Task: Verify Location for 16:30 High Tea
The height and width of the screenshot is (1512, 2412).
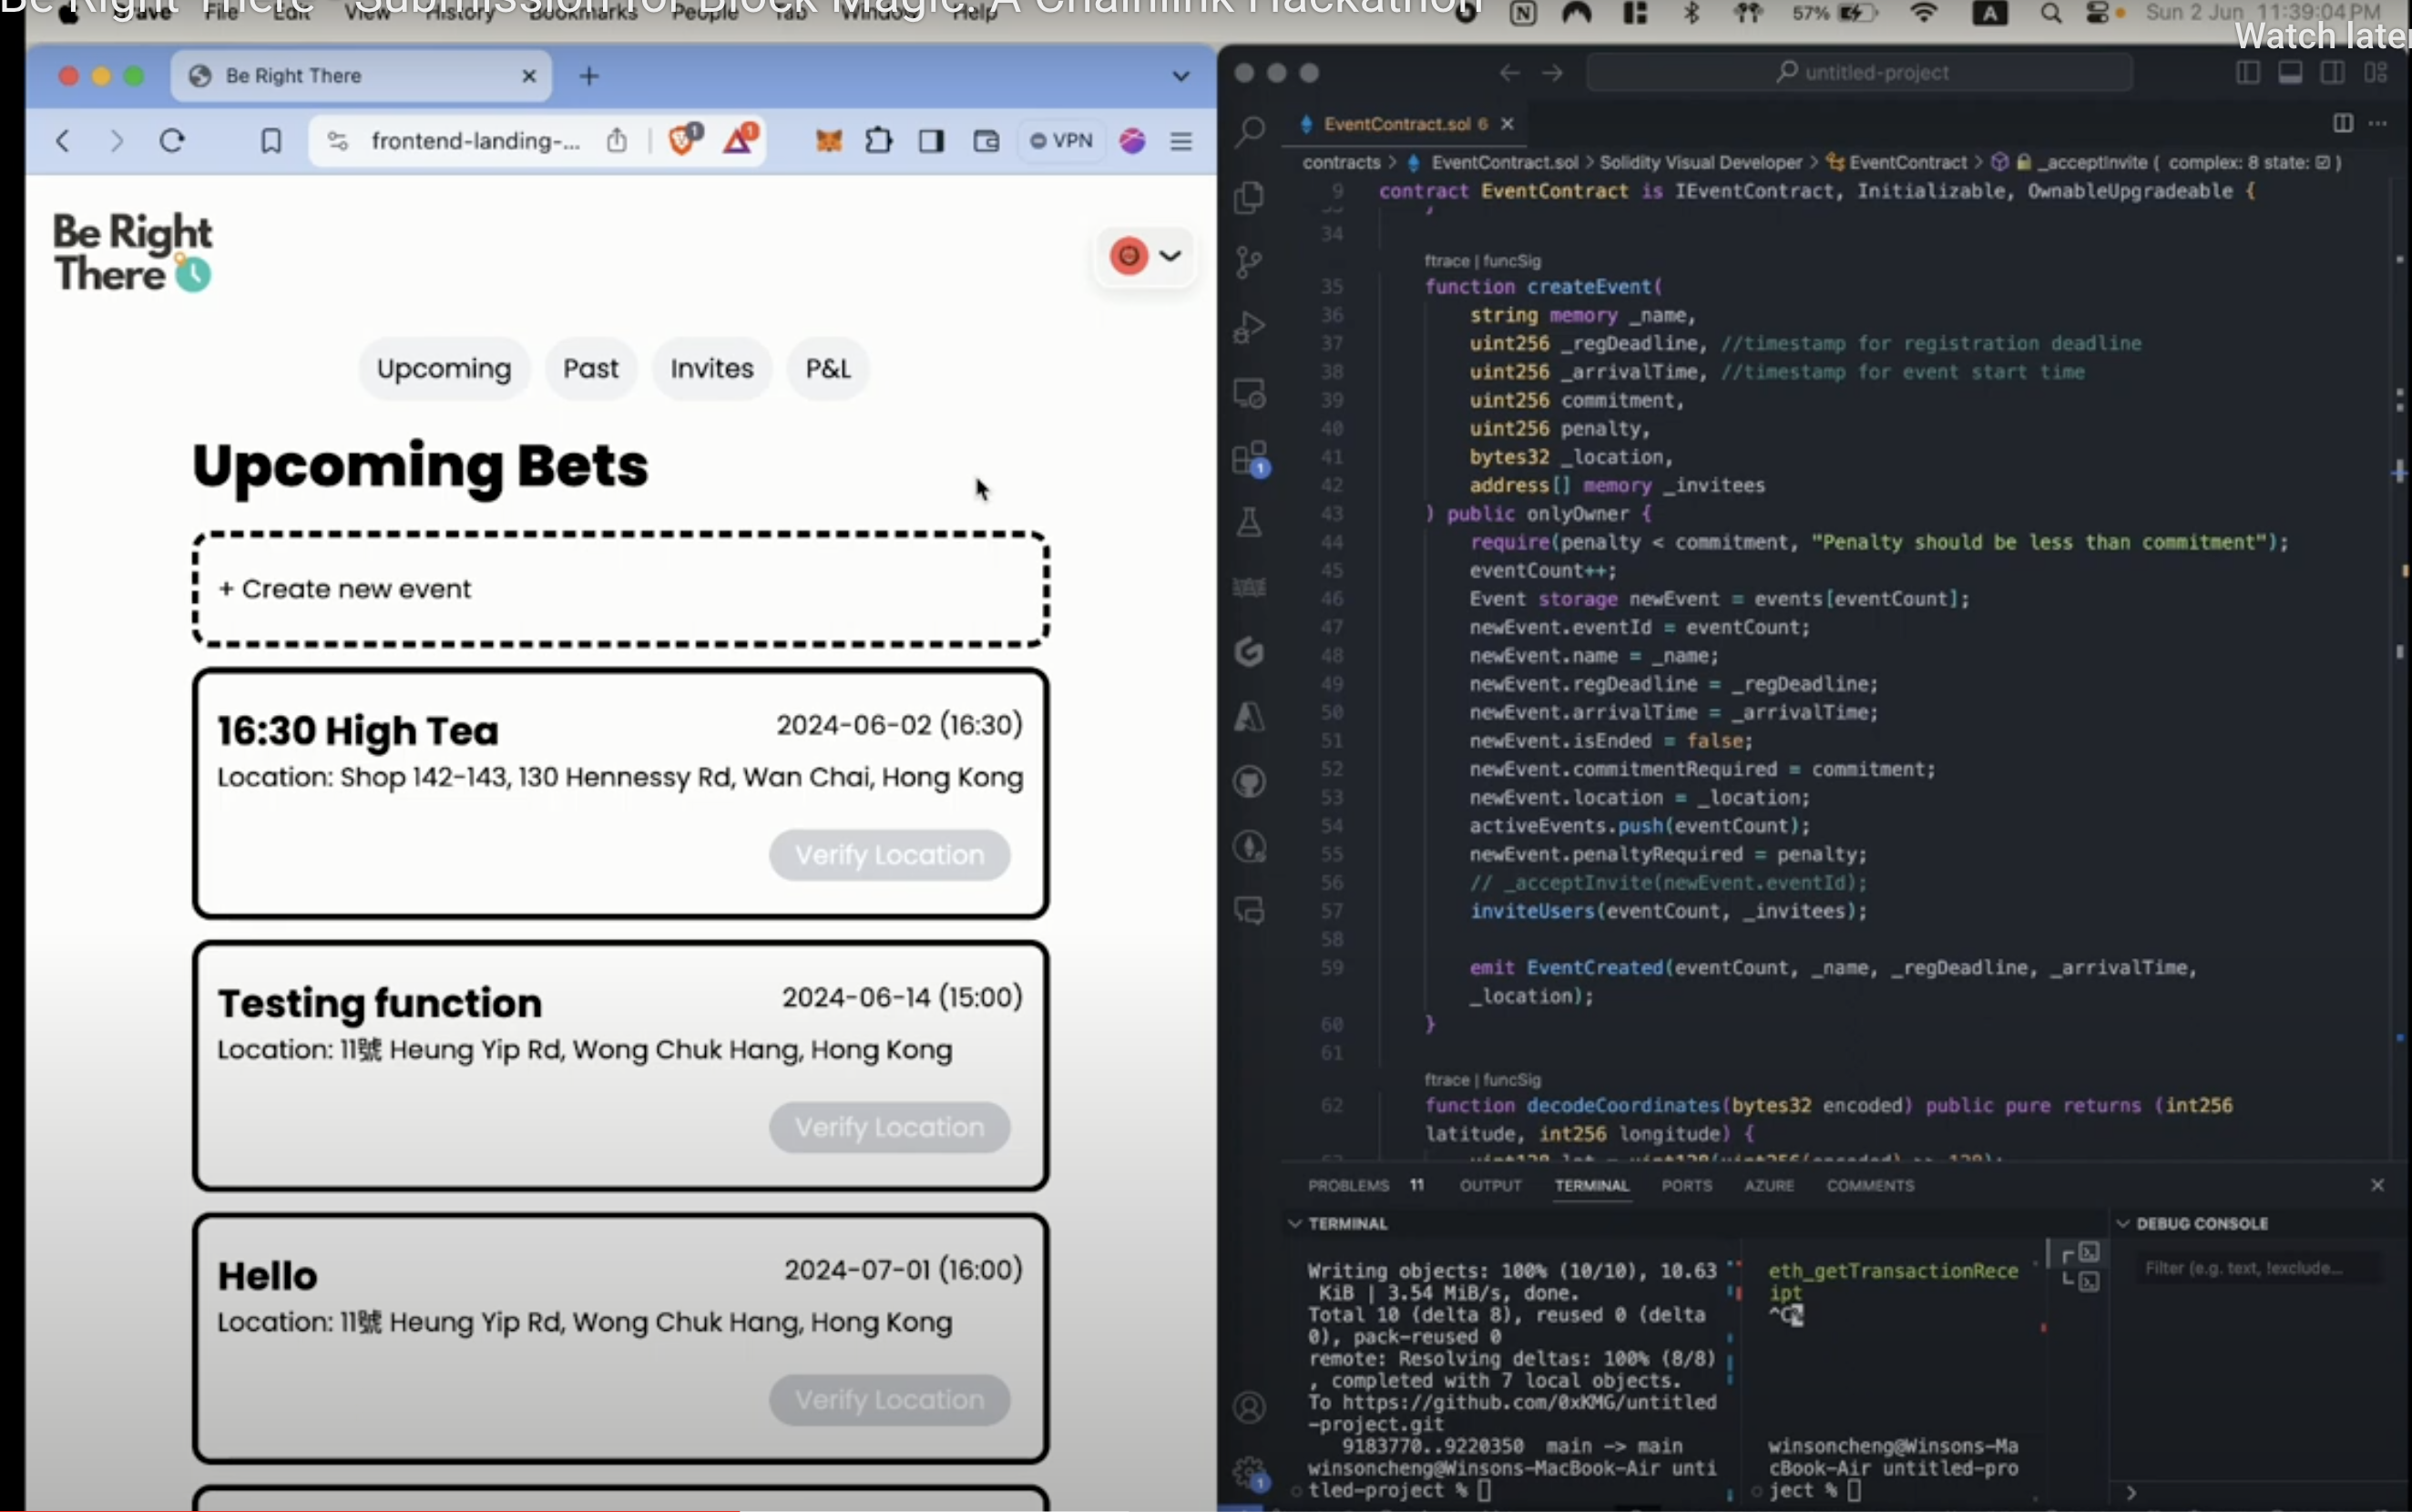Action: click(x=889, y=855)
